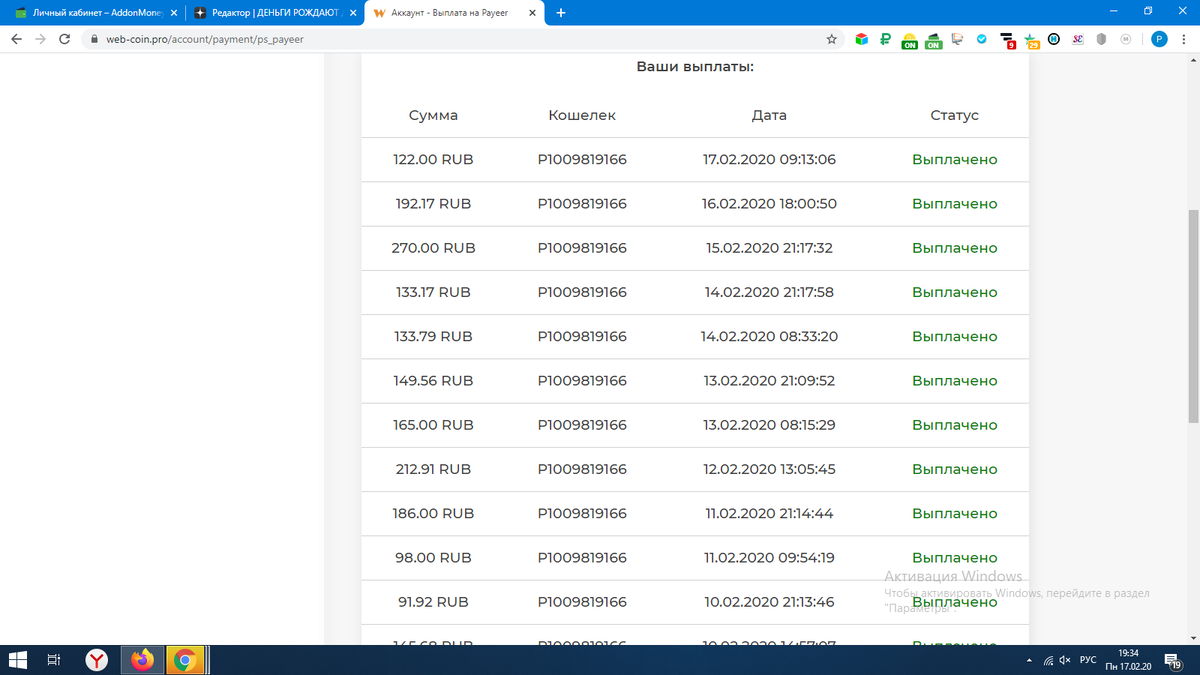Screen dimensions: 1200x675
Task: Open Task View on the taskbar
Action: click(x=54, y=660)
